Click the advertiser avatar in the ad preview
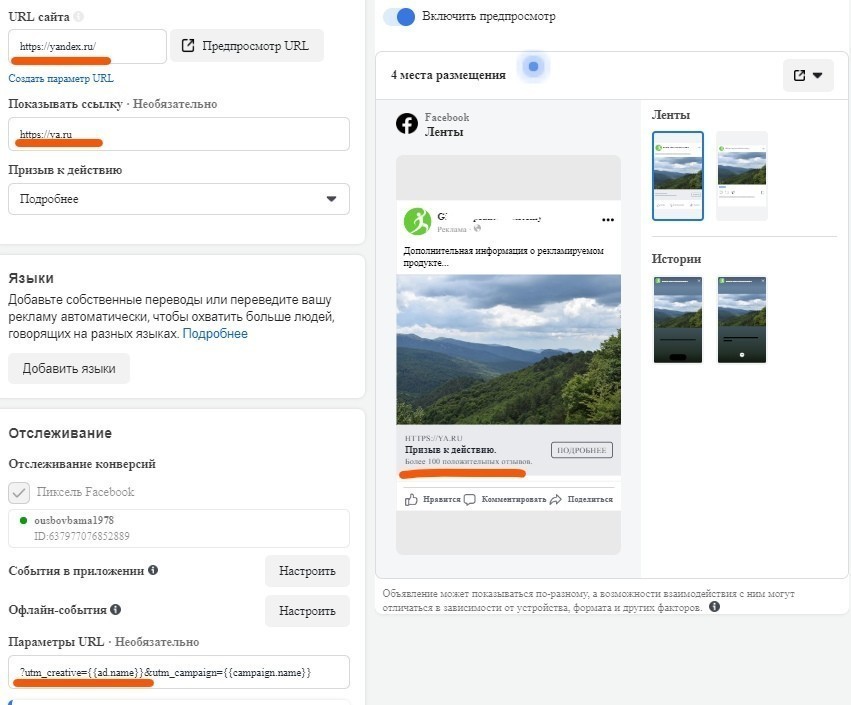Screen dimensions: 851x705 [417, 221]
